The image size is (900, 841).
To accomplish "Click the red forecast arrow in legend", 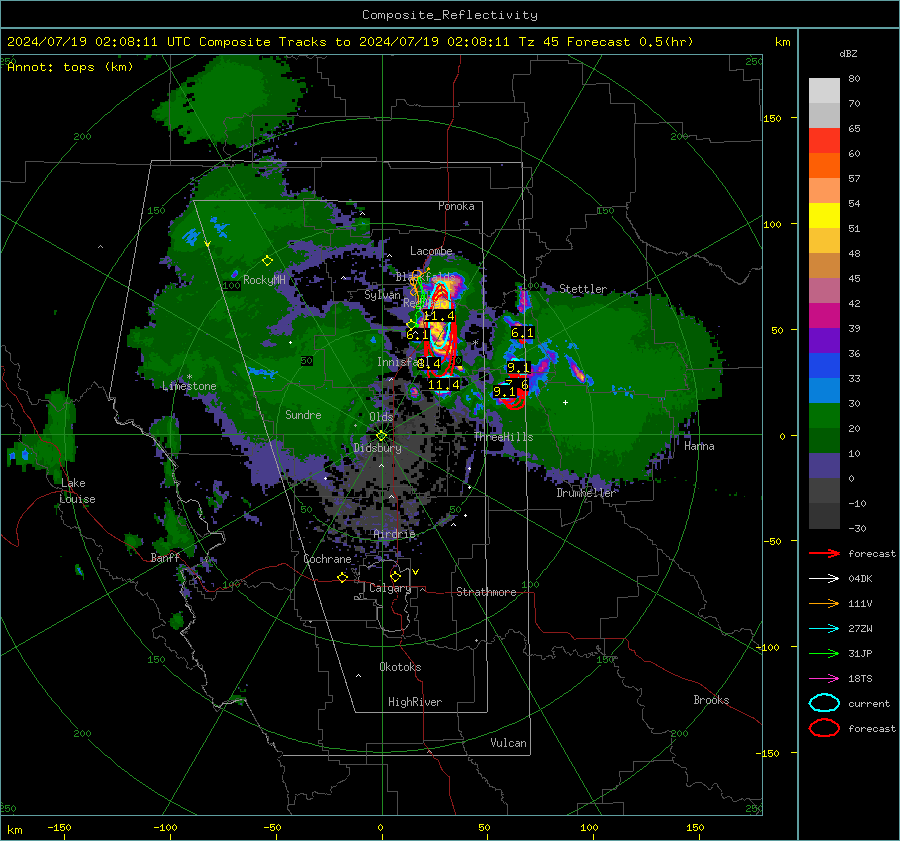I will click(824, 553).
